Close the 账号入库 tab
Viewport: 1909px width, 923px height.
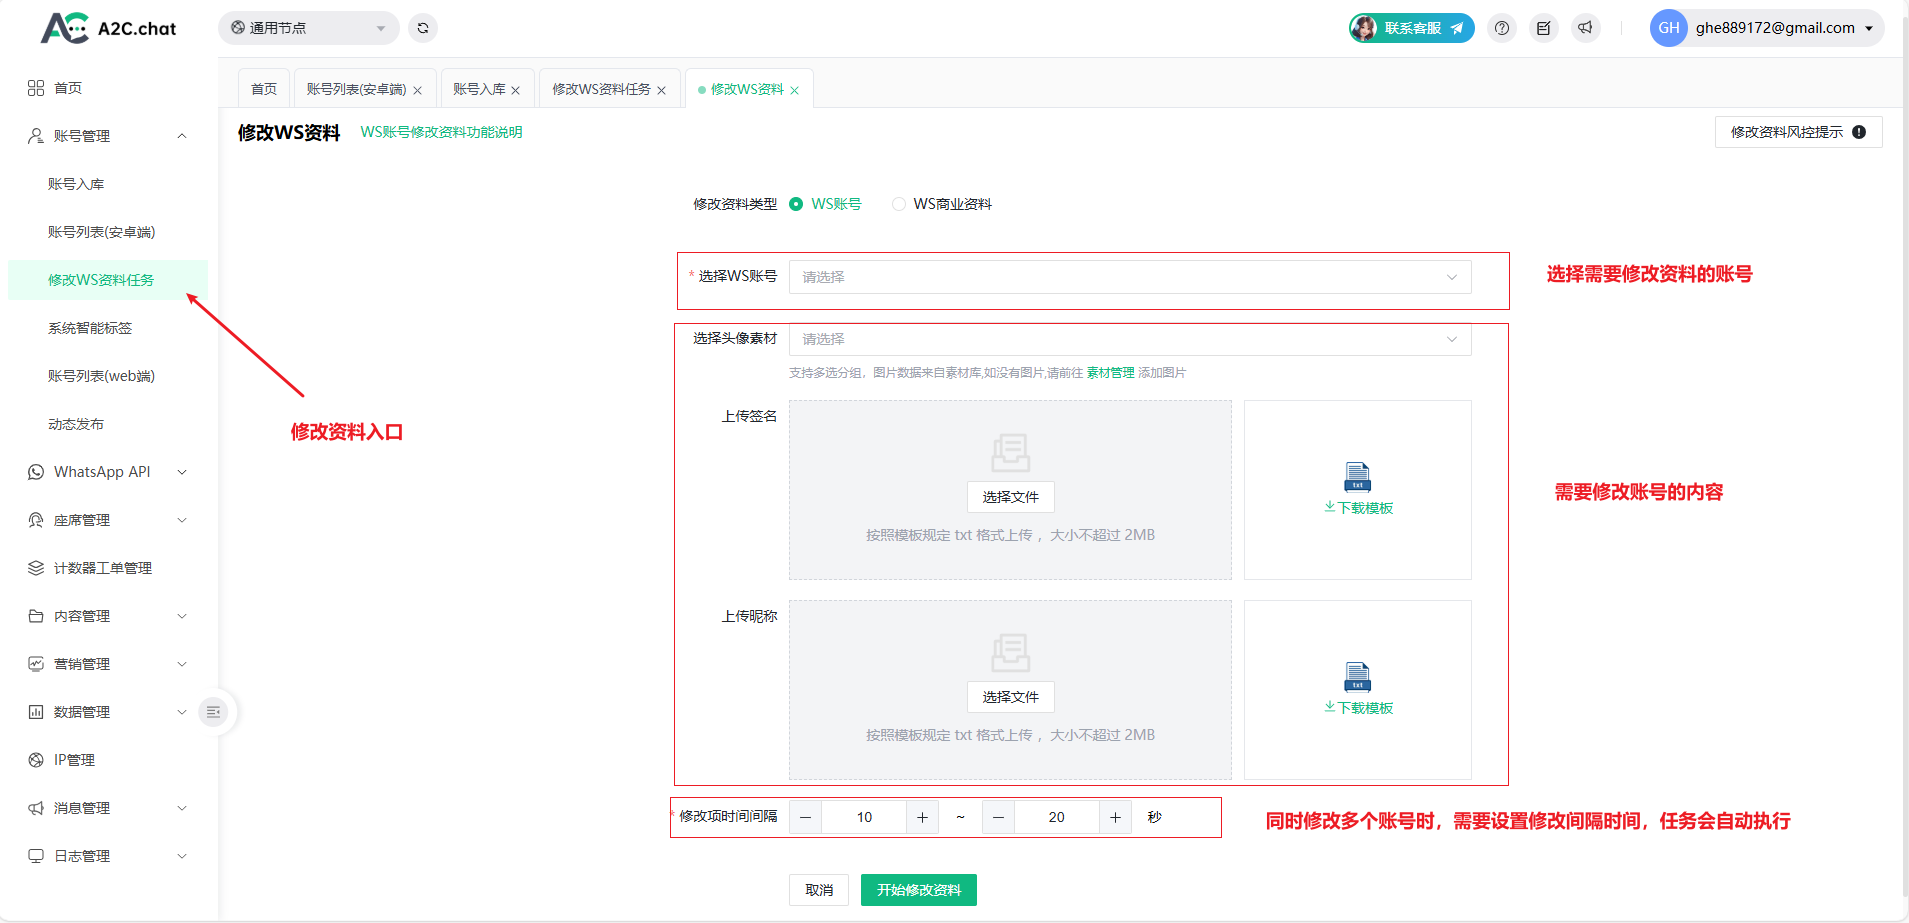[516, 90]
